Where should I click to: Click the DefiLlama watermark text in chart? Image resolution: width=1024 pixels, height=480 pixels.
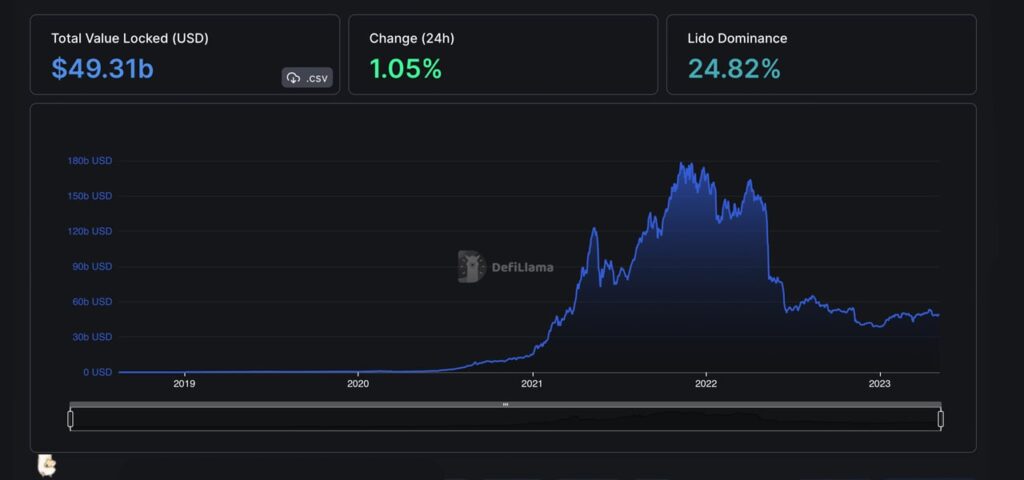click(x=522, y=267)
